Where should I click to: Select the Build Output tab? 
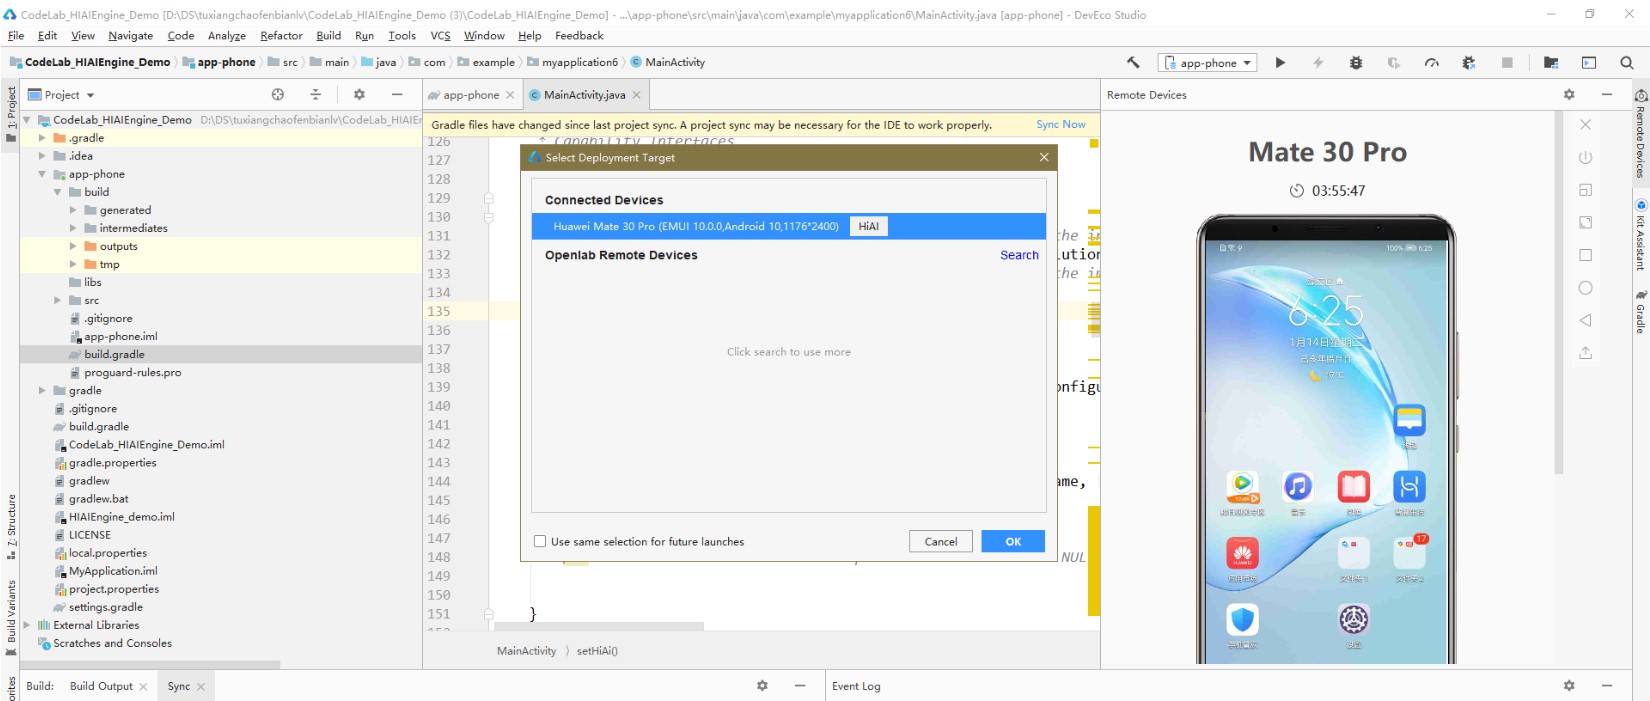pos(101,686)
